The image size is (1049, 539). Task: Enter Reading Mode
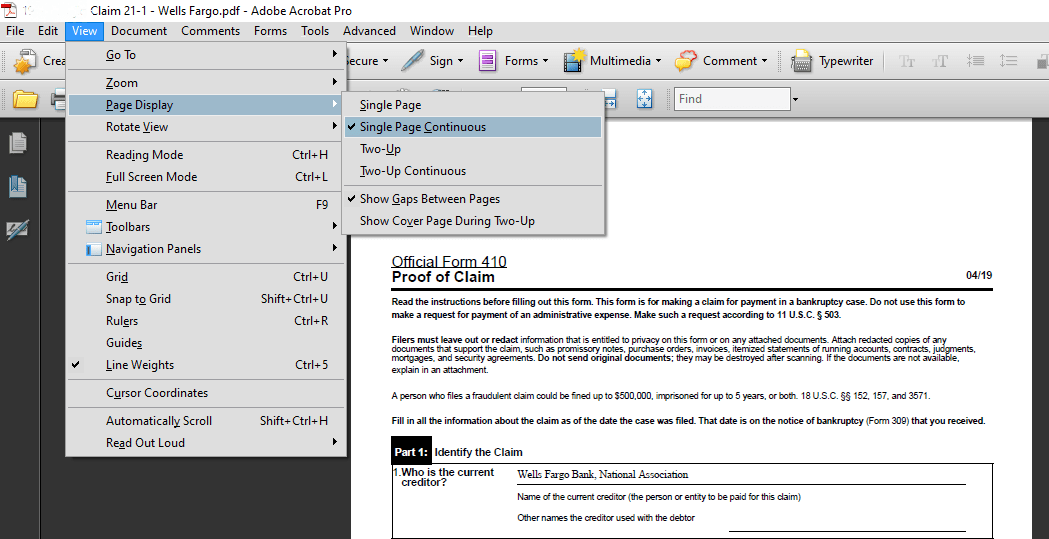click(x=206, y=155)
